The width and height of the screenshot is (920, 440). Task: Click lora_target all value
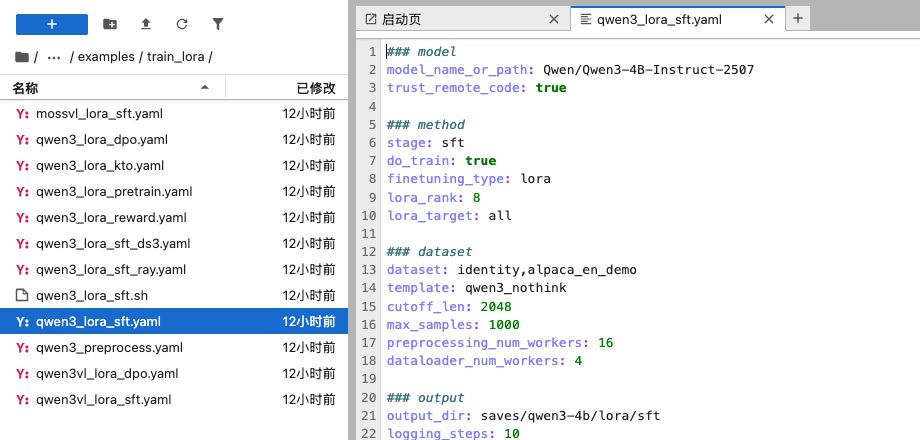[500, 216]
